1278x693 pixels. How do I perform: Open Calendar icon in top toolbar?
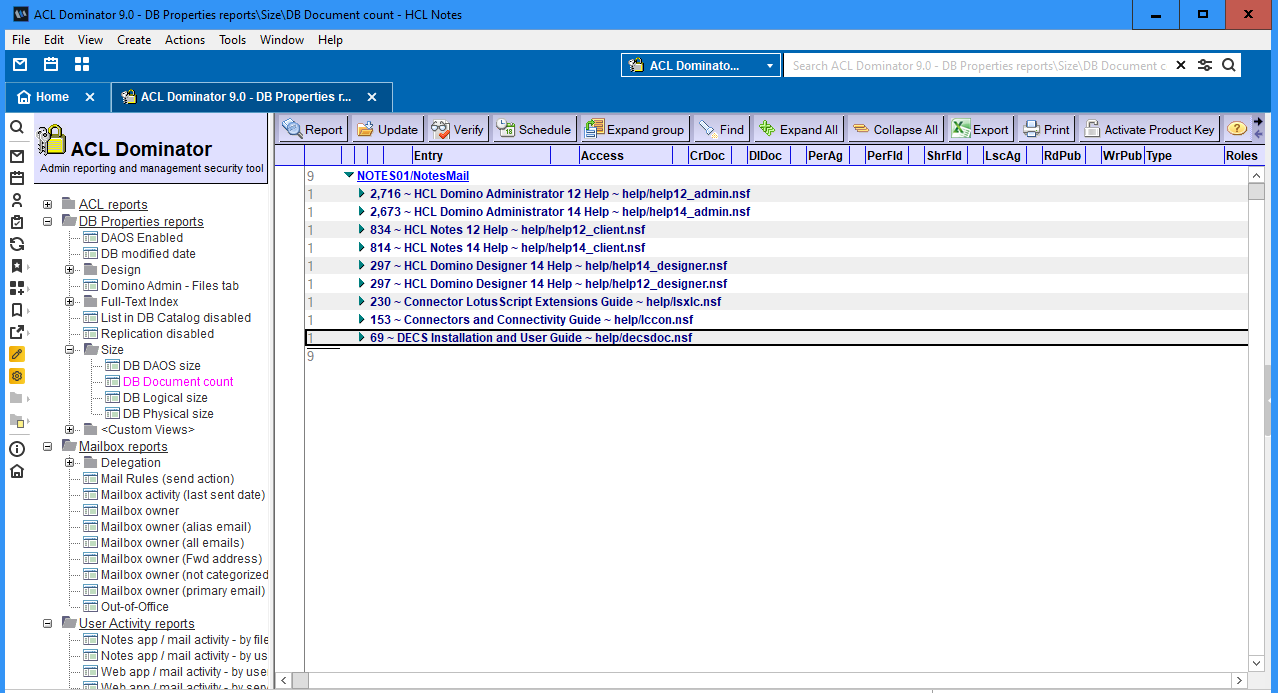pos(51,65)
